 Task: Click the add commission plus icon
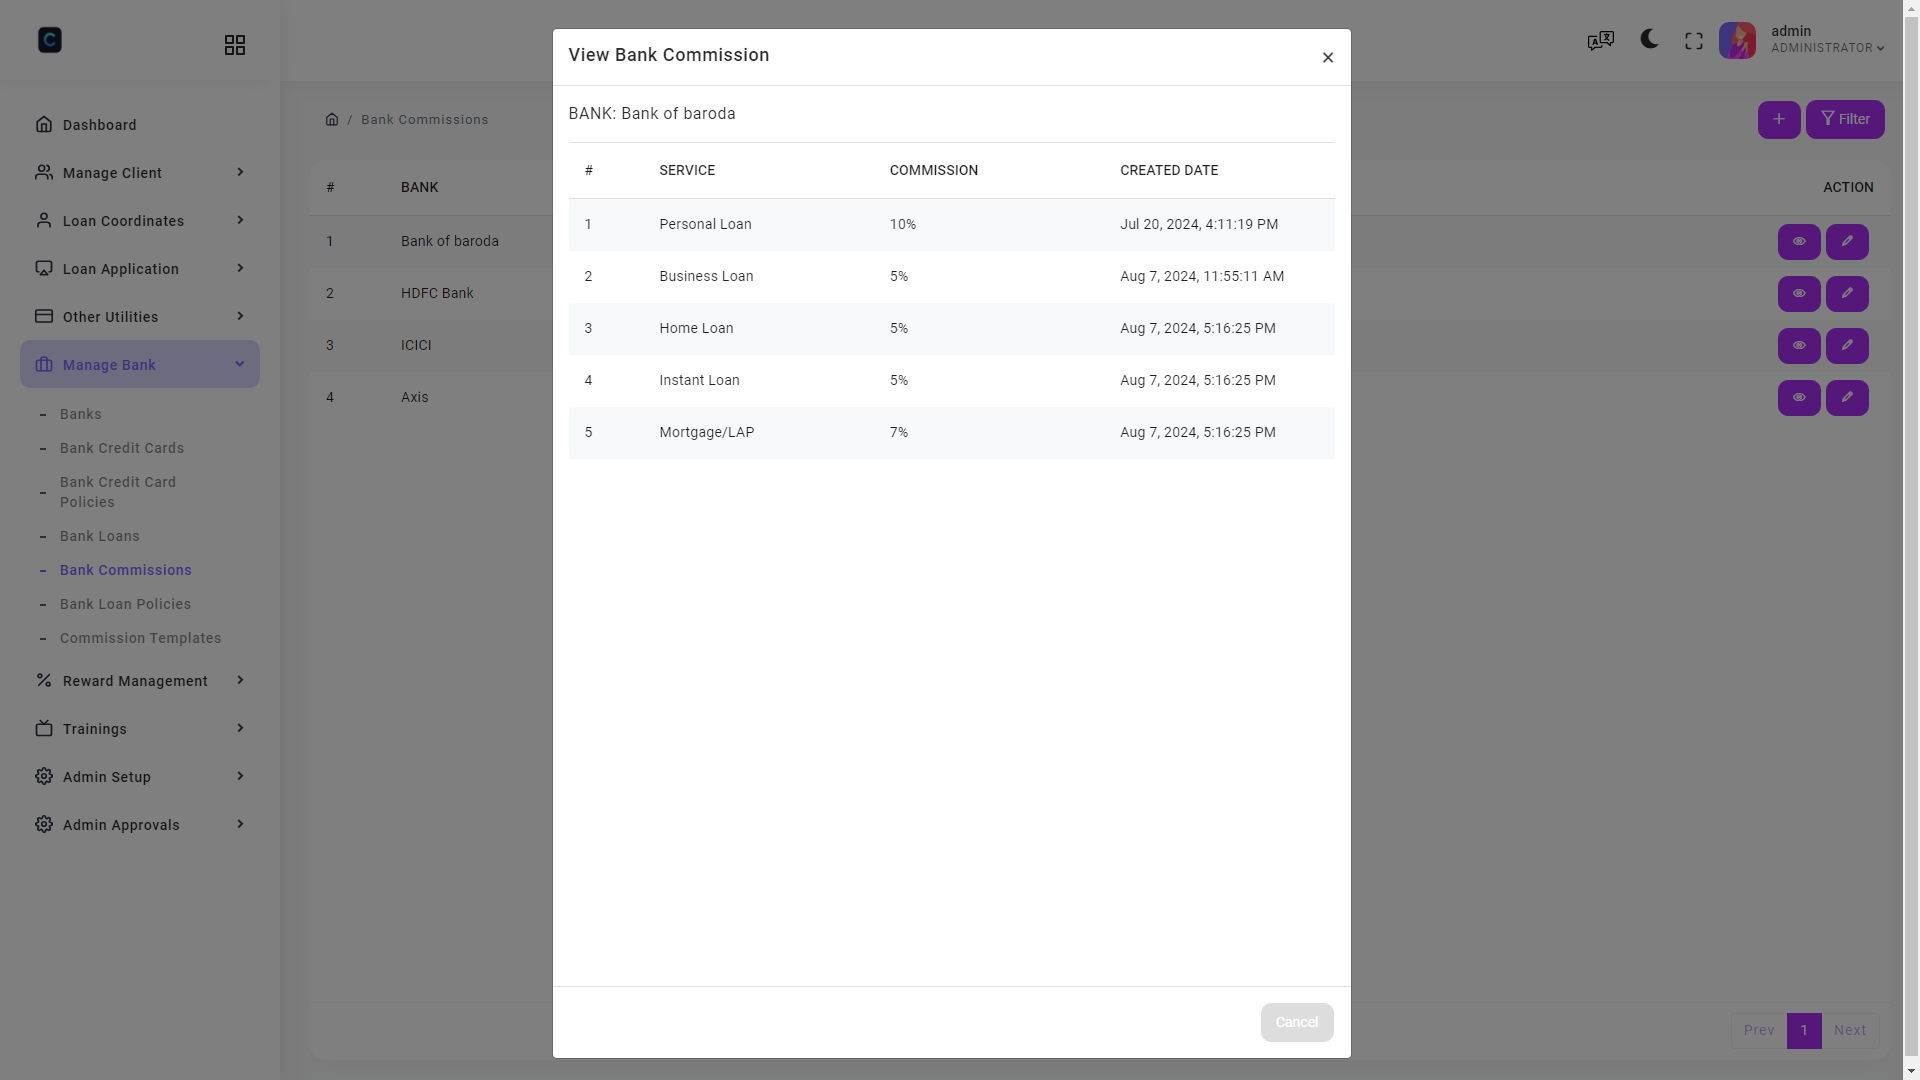coord(1779,119)
